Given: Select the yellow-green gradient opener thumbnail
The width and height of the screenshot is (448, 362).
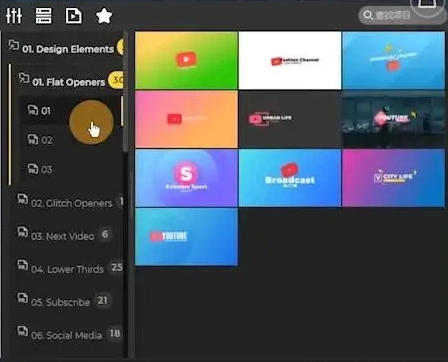Looking at the screenshot, I should pos(186,60).
